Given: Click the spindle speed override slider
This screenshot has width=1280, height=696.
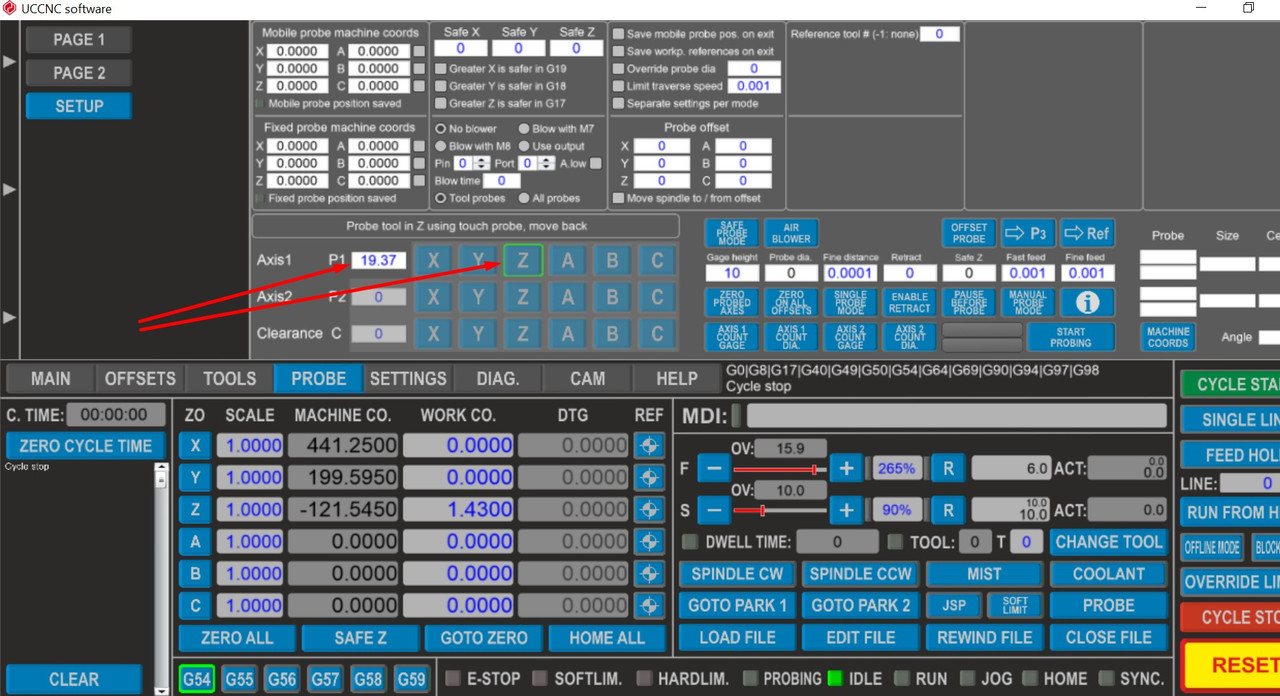Looking at the screenshot, I should [x=779, y=511].
